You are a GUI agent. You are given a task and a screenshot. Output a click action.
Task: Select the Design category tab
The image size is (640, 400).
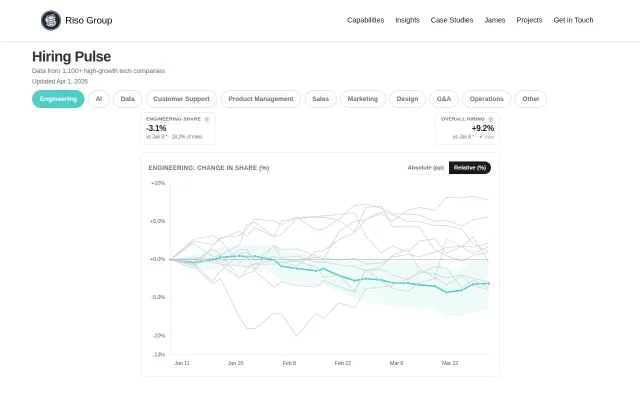[407, 99]
